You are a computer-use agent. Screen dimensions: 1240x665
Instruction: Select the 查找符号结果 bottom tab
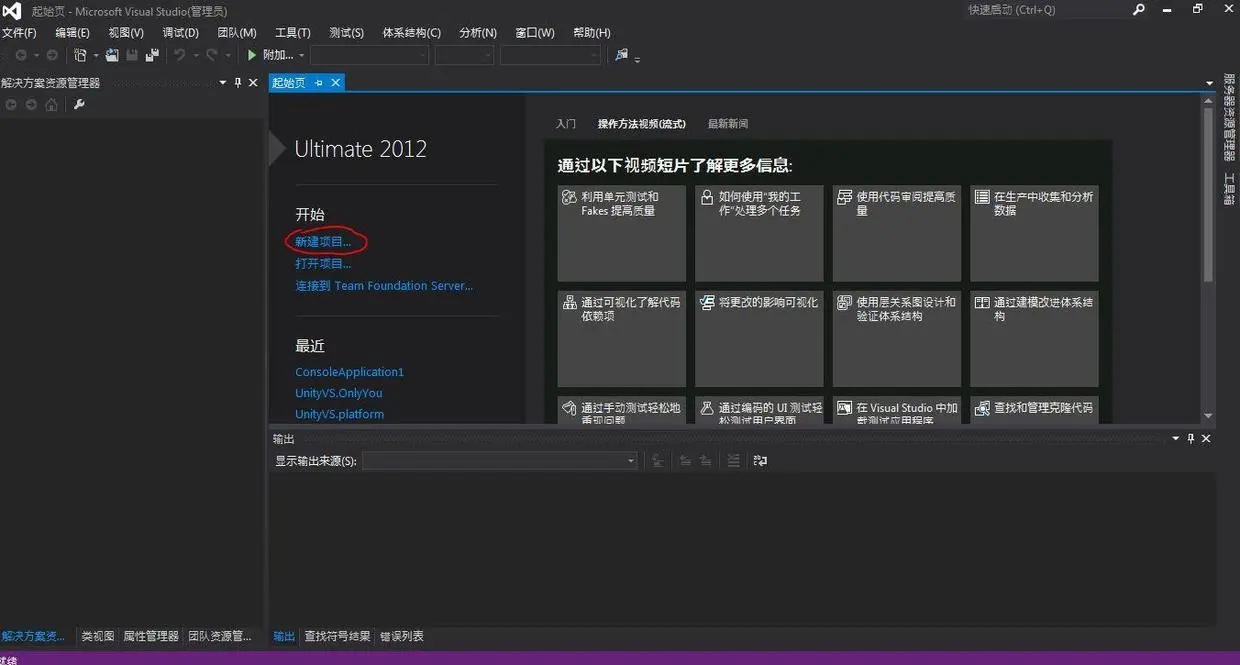click(337, 636)
